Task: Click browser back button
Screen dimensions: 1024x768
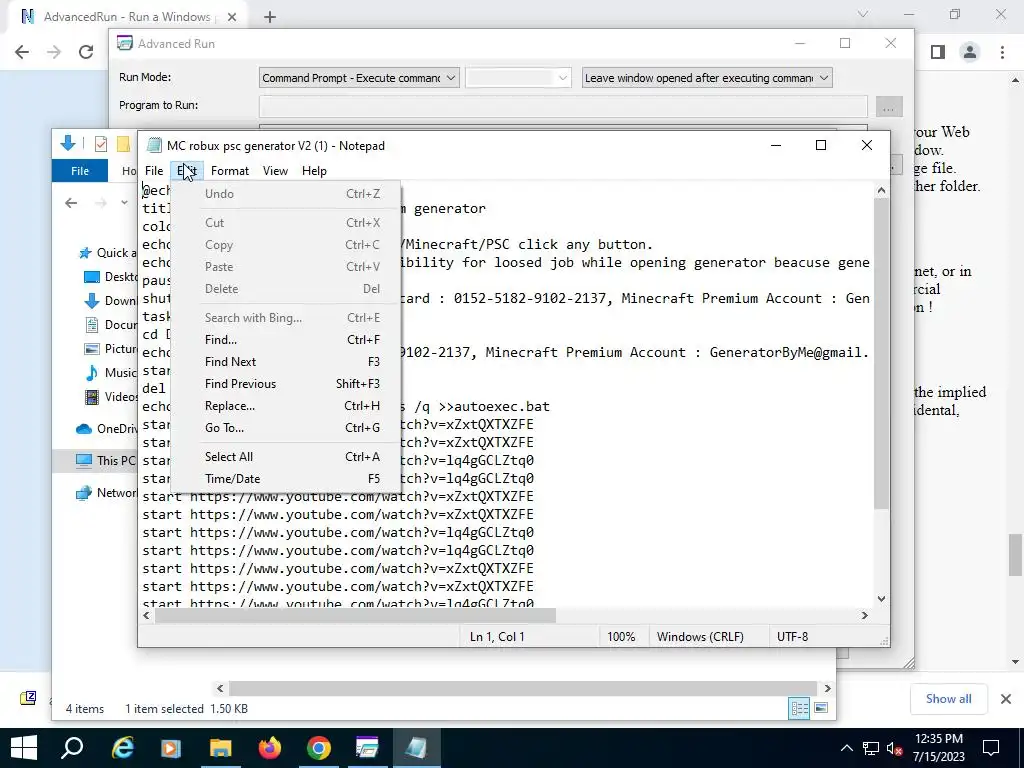Action: [22, 52]
